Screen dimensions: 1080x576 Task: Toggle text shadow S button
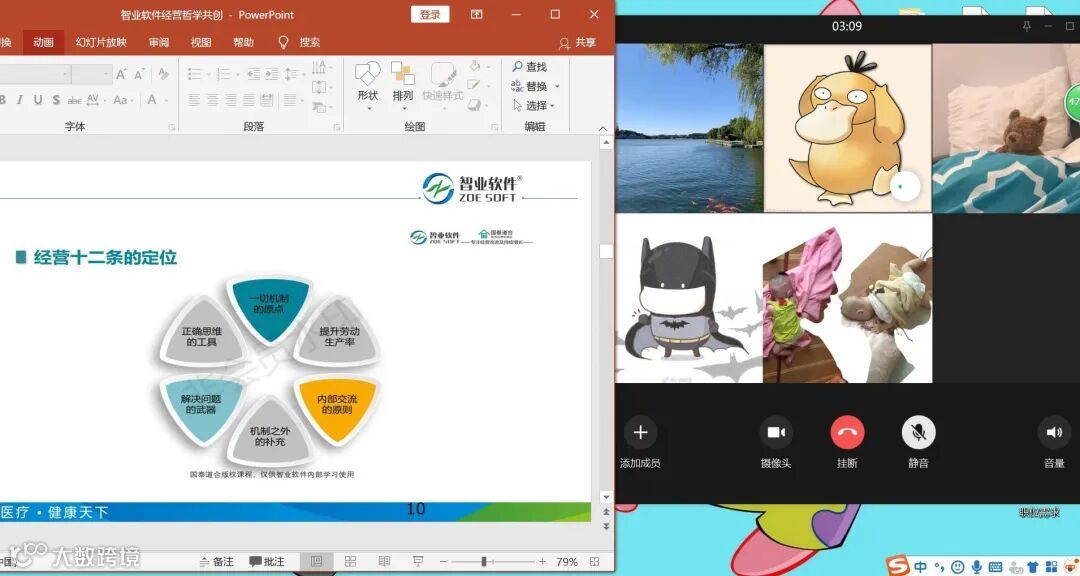coord(56,100)
